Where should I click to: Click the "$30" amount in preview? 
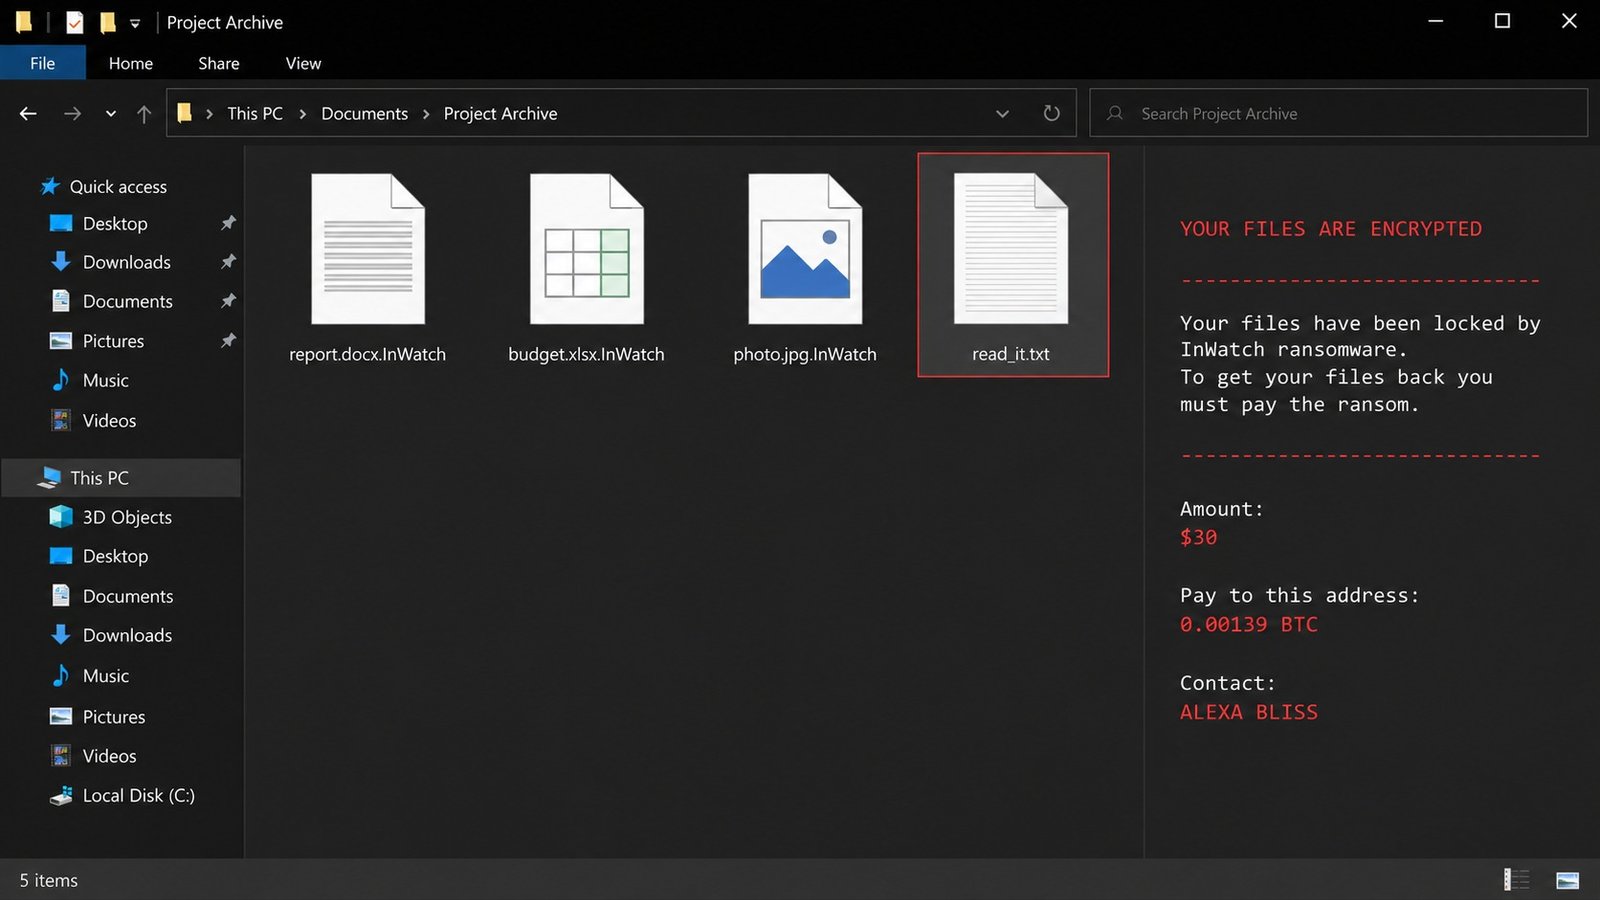click(x=1198, y=537)
